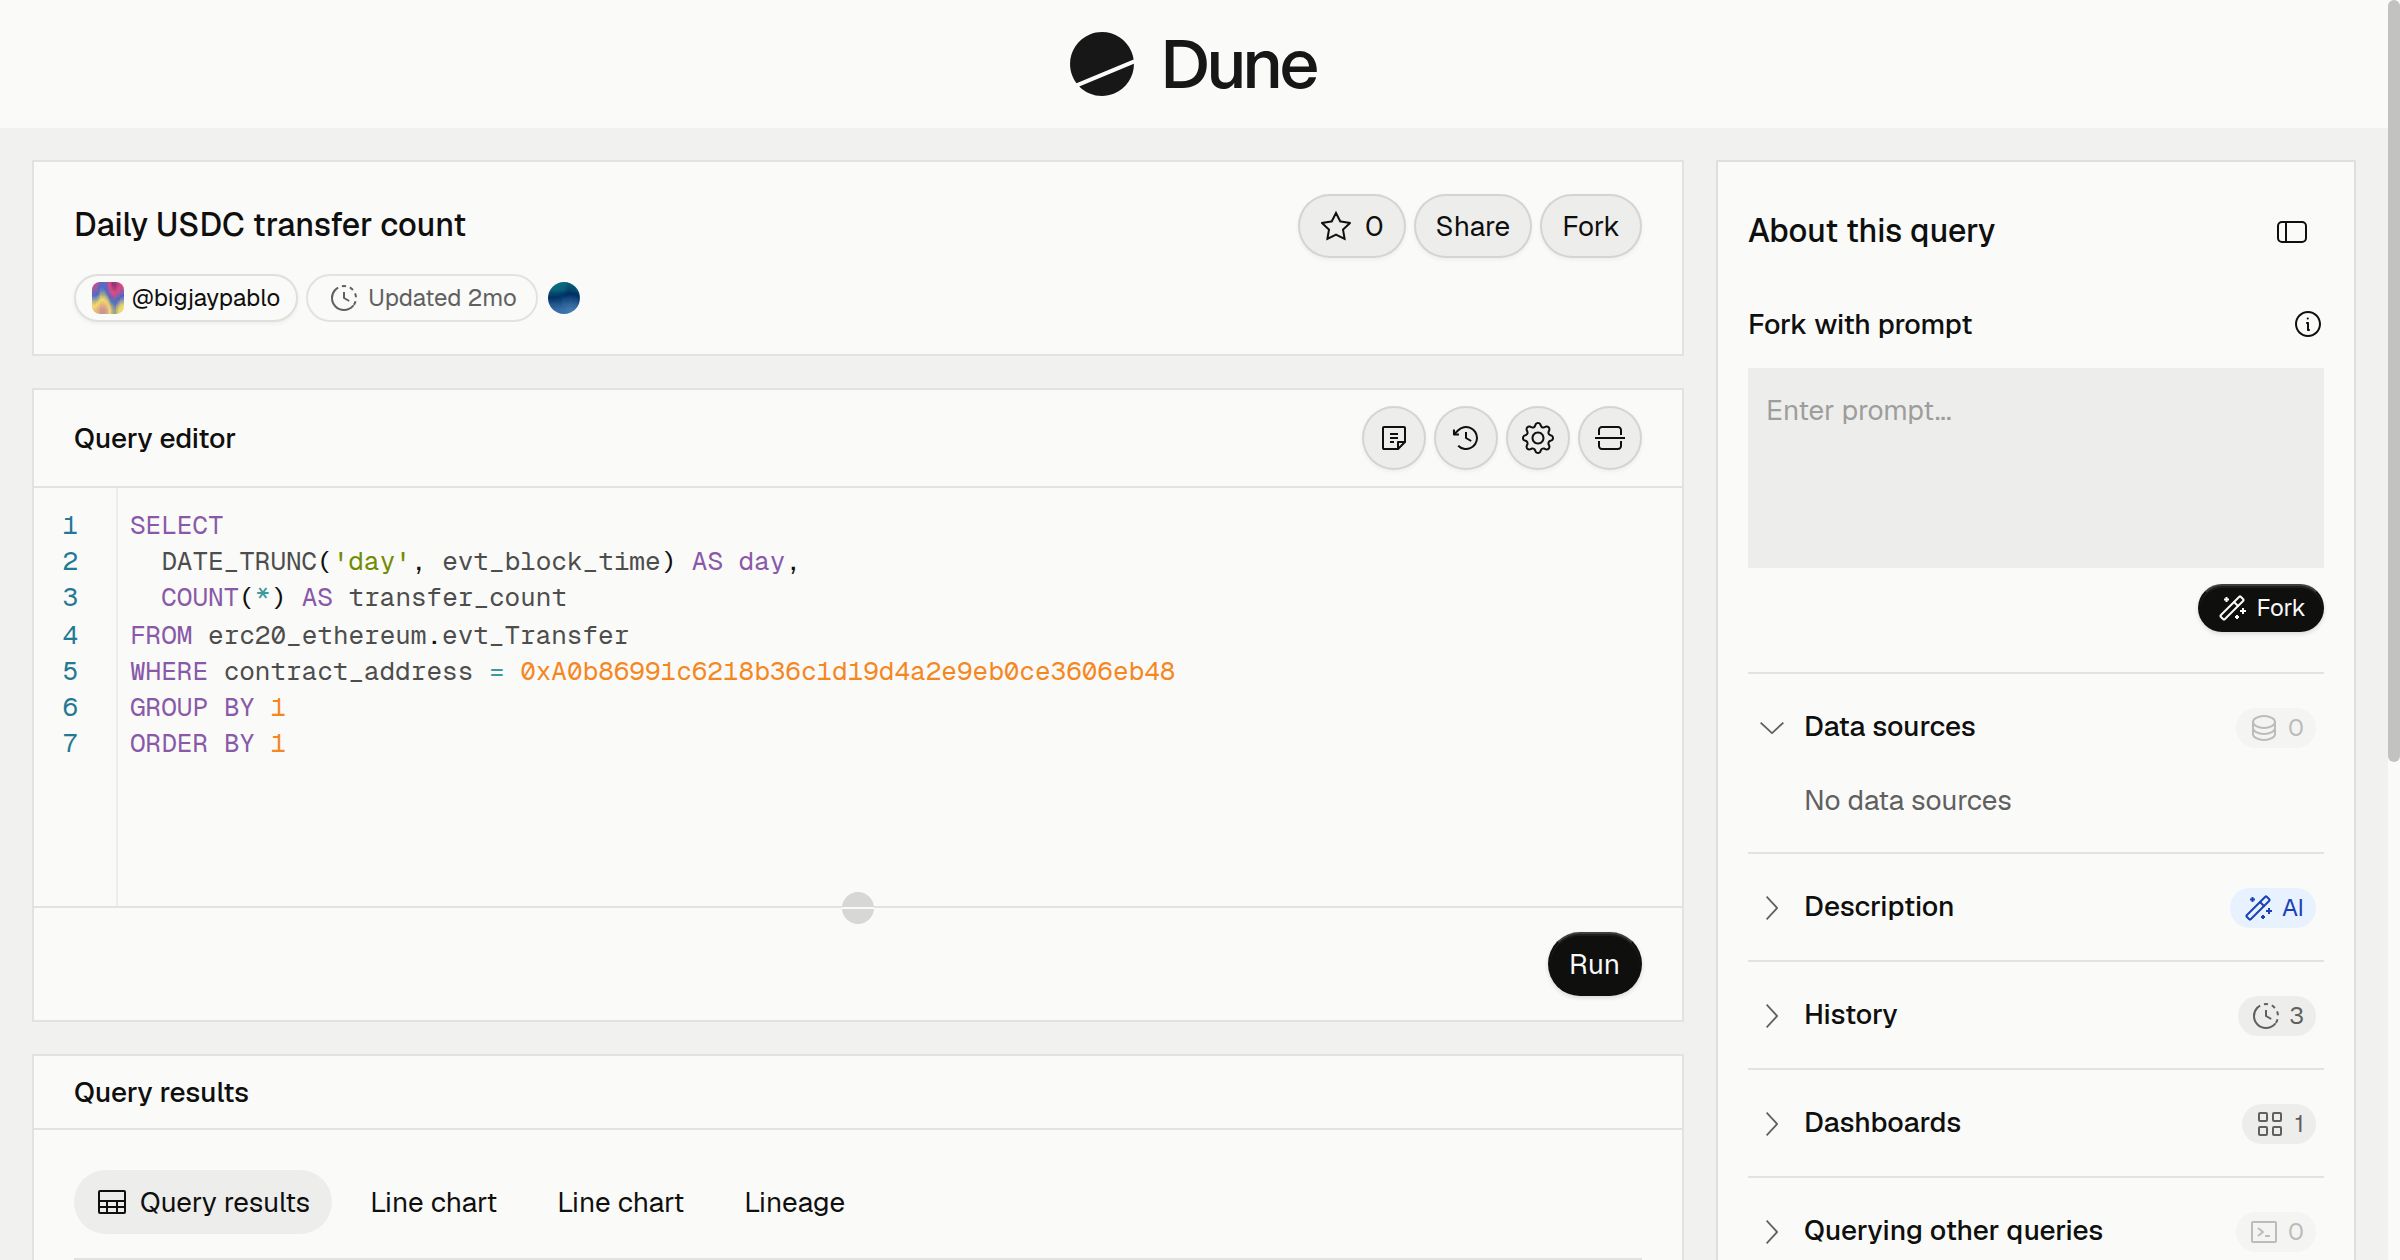Fork the query from the header
Image resolution: width=2400 pixels, height=1260 pixels.
pyautogui.click(x=1590, y=226)
